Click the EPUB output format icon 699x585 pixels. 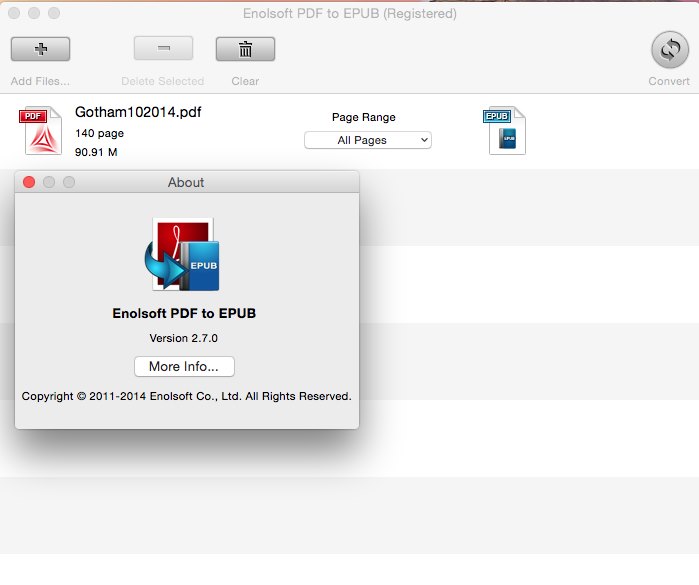coord(505,130)
